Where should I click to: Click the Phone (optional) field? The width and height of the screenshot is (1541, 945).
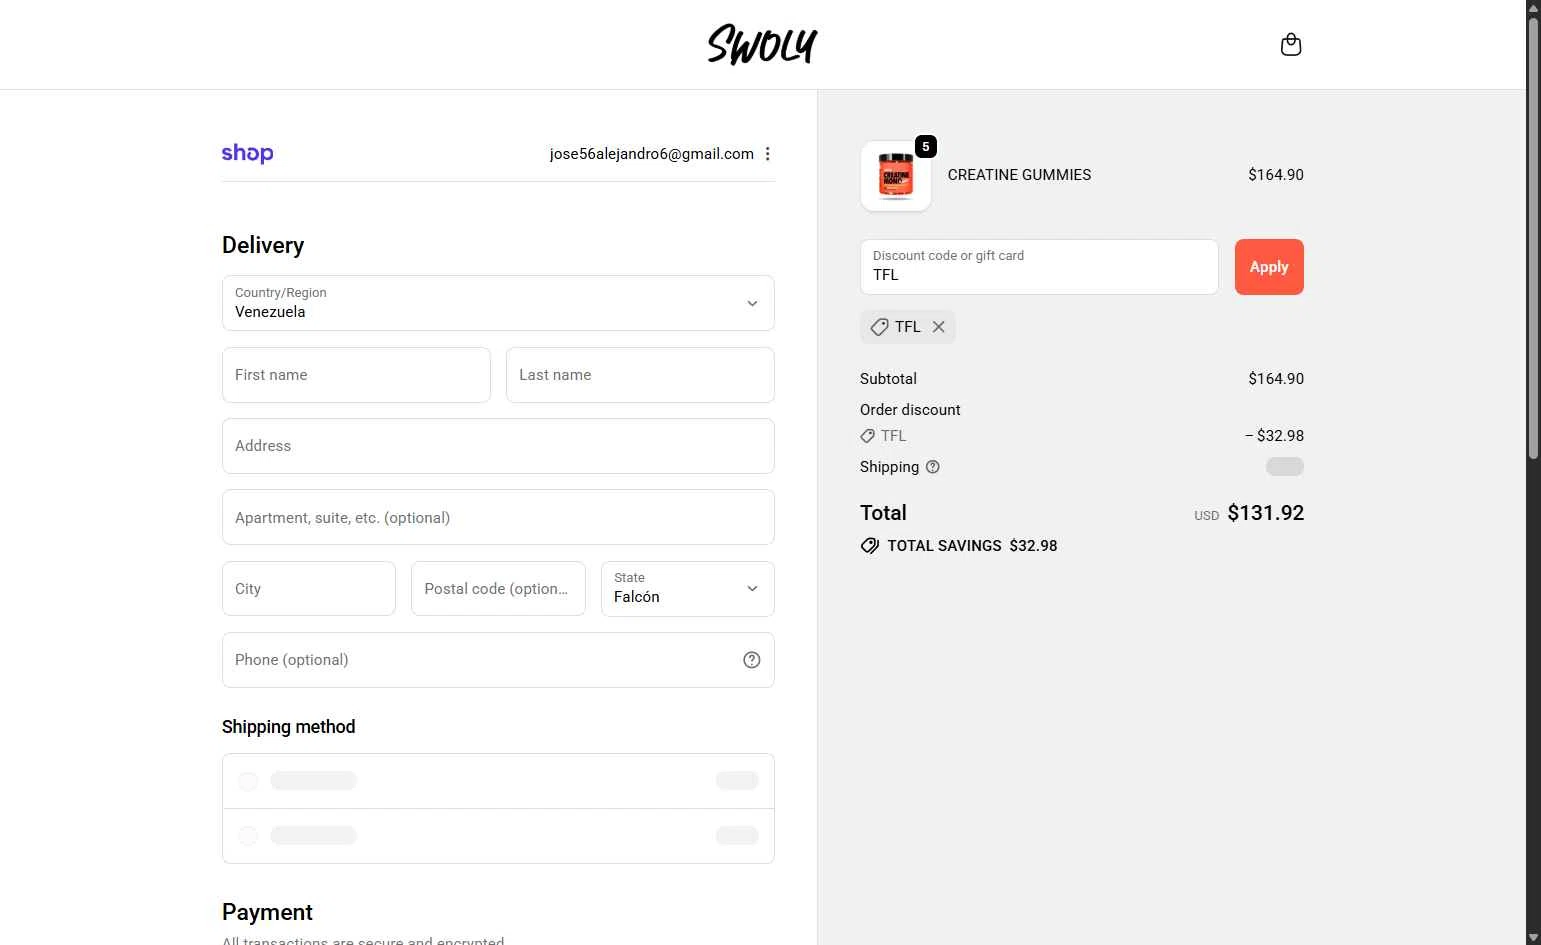pyautogui.click(x=498, y=660)
